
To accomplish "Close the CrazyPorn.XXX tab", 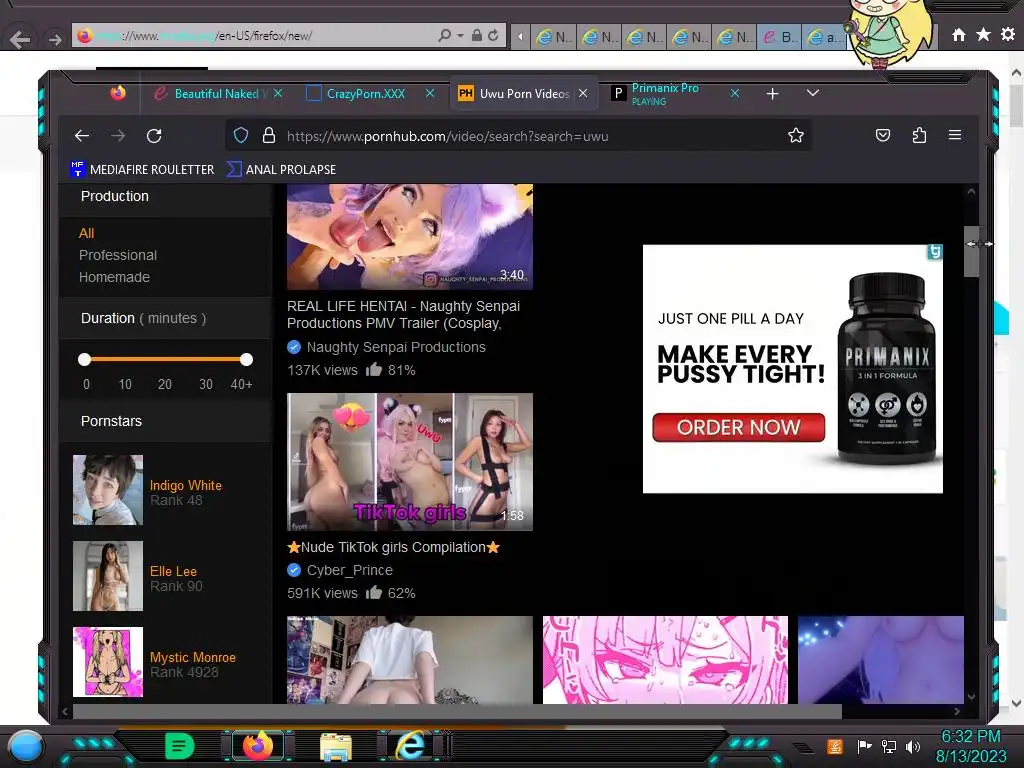I will point(430,93).
